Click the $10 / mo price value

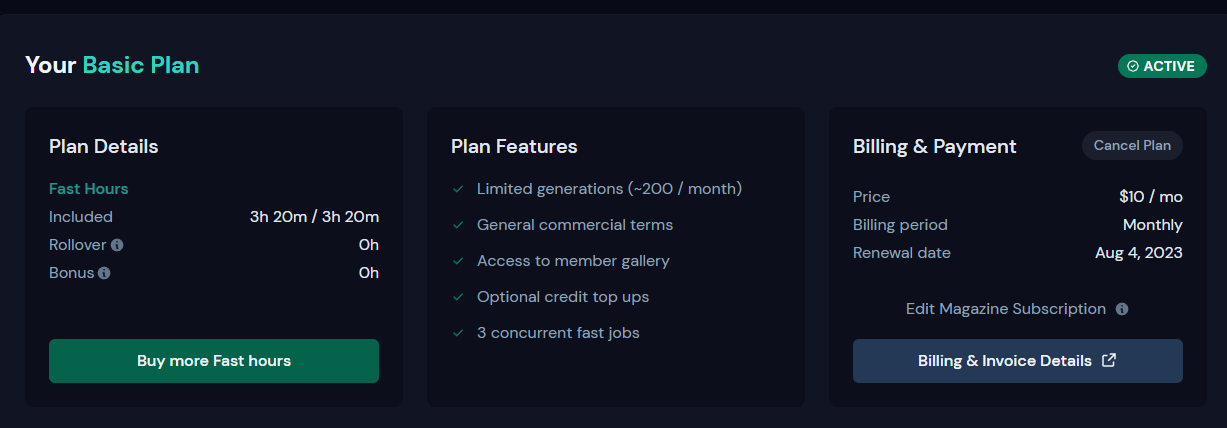click(x=1151, y=197)
